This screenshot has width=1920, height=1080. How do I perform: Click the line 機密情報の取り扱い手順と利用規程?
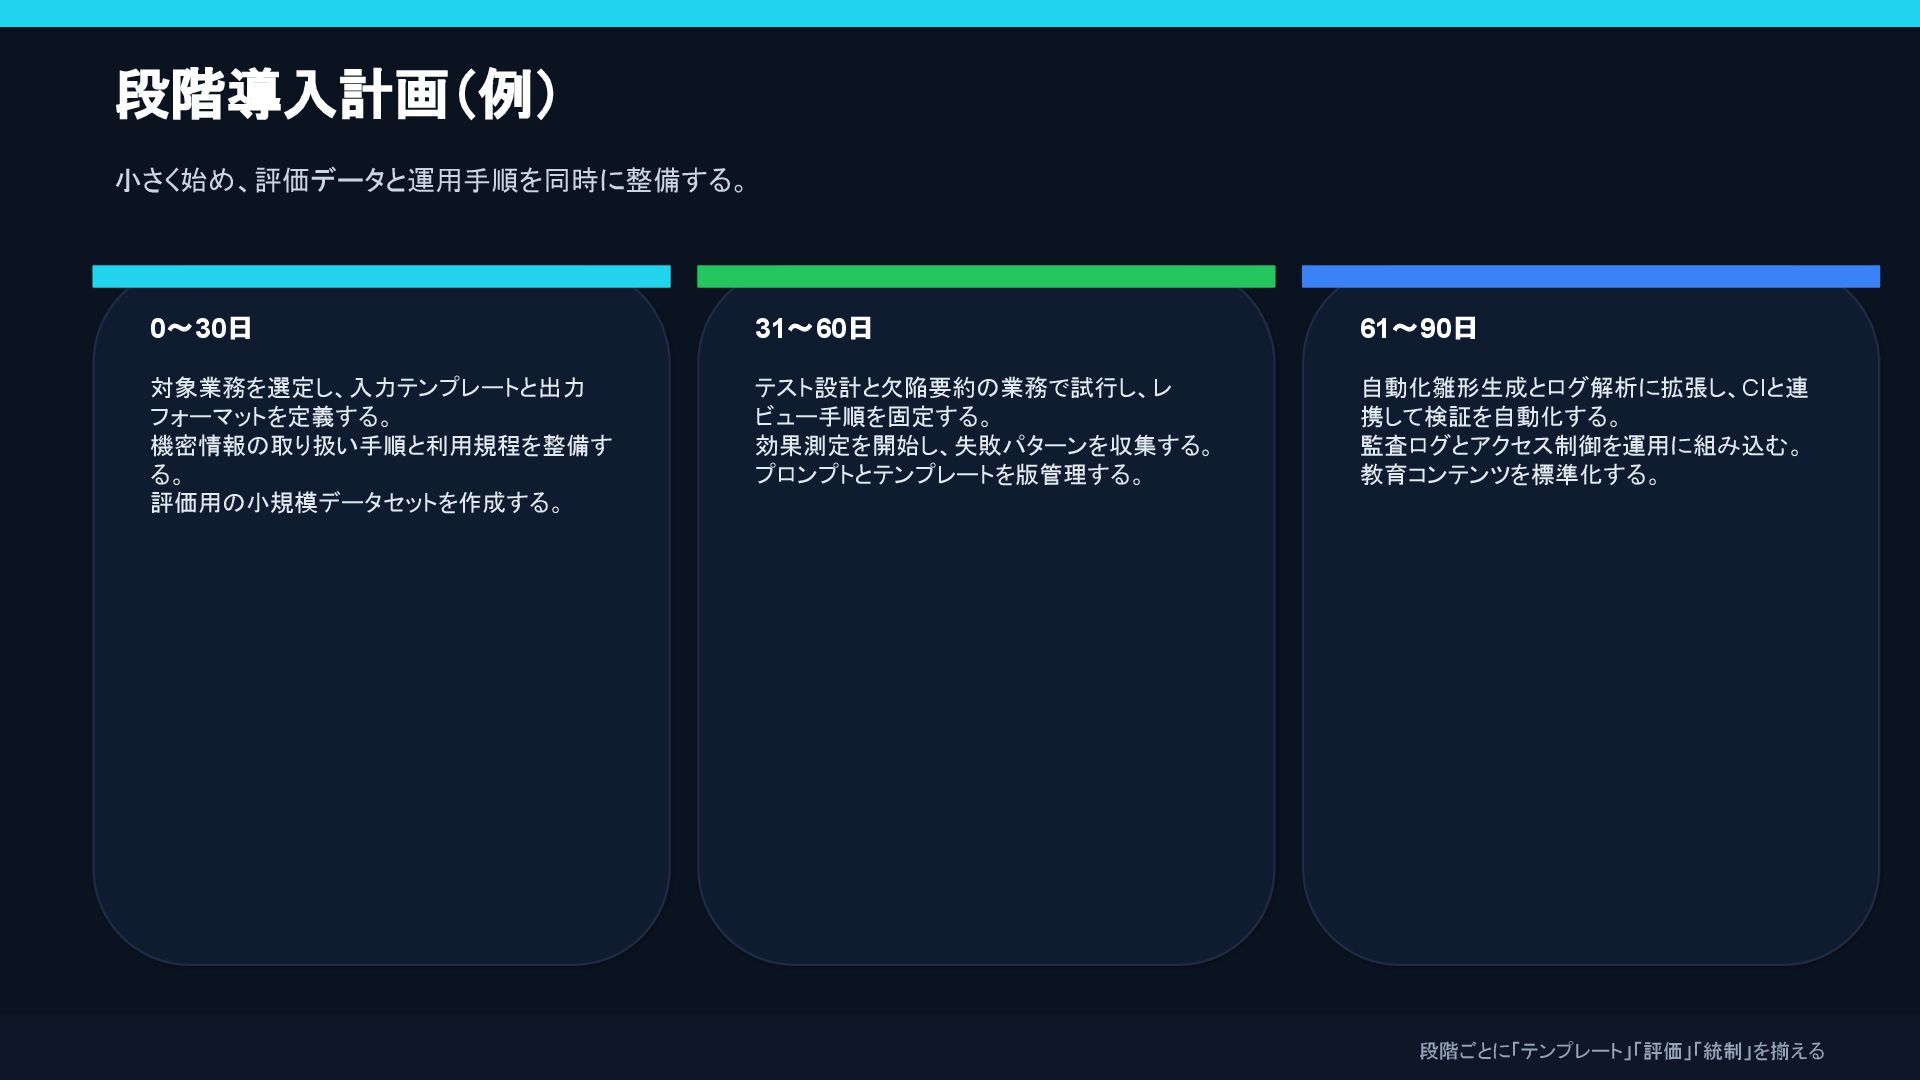click(x=380, y=446)
